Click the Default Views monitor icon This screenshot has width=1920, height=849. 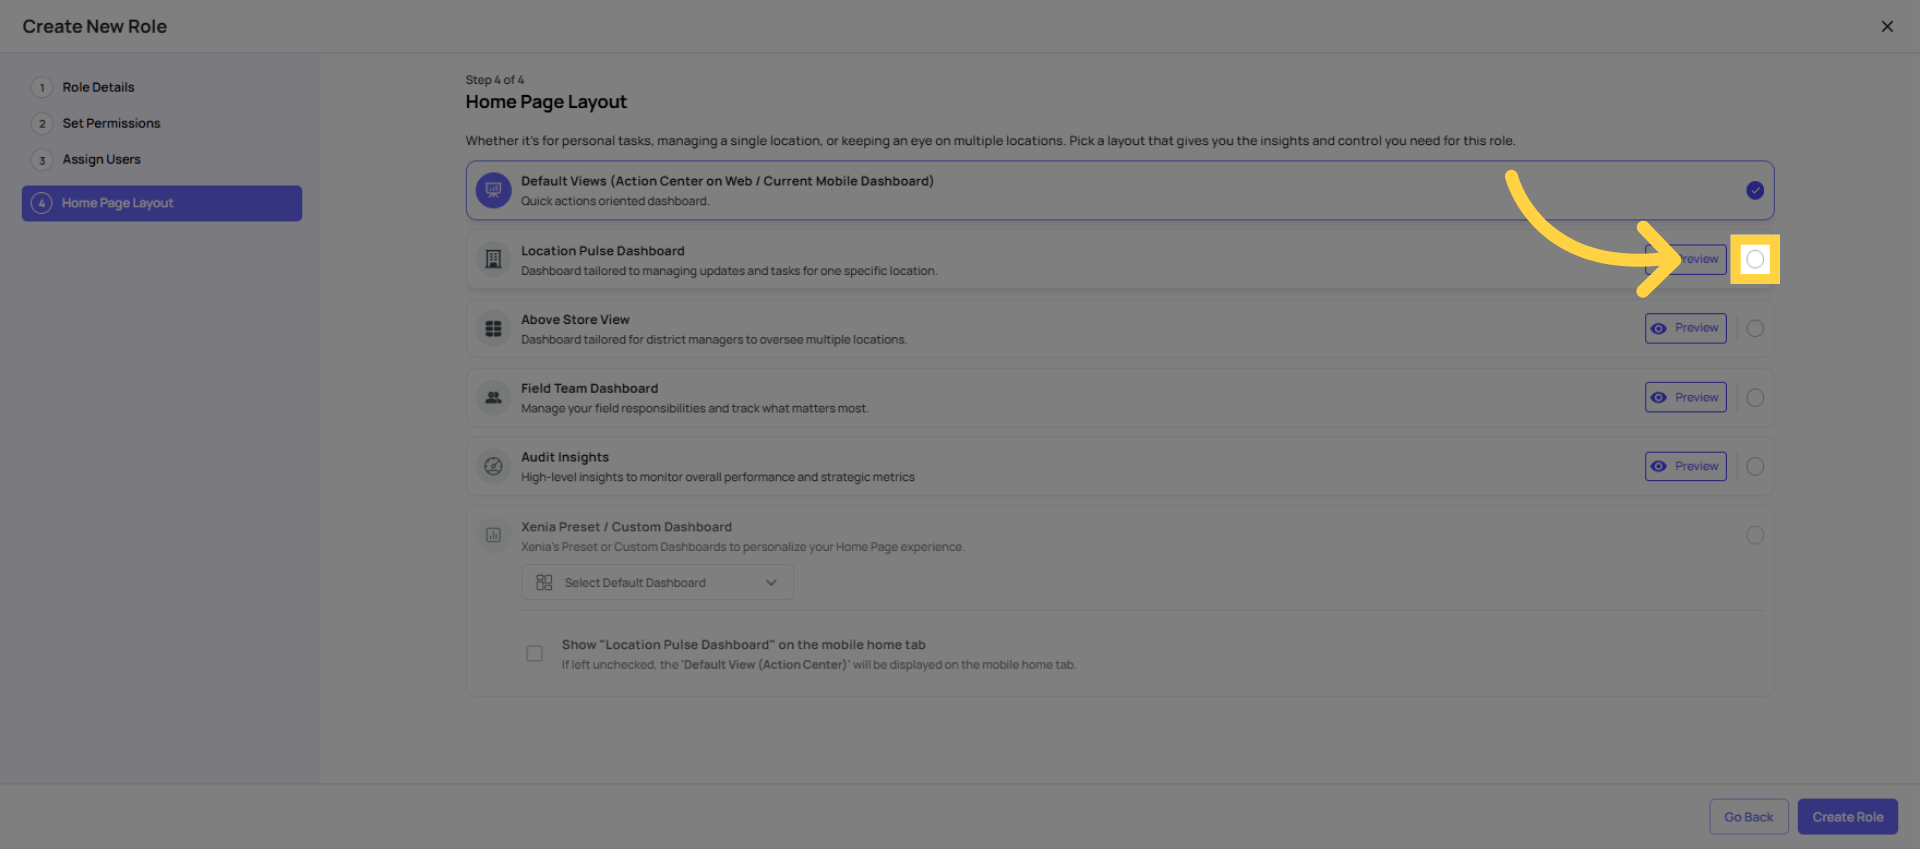click(x=493, y=190)
